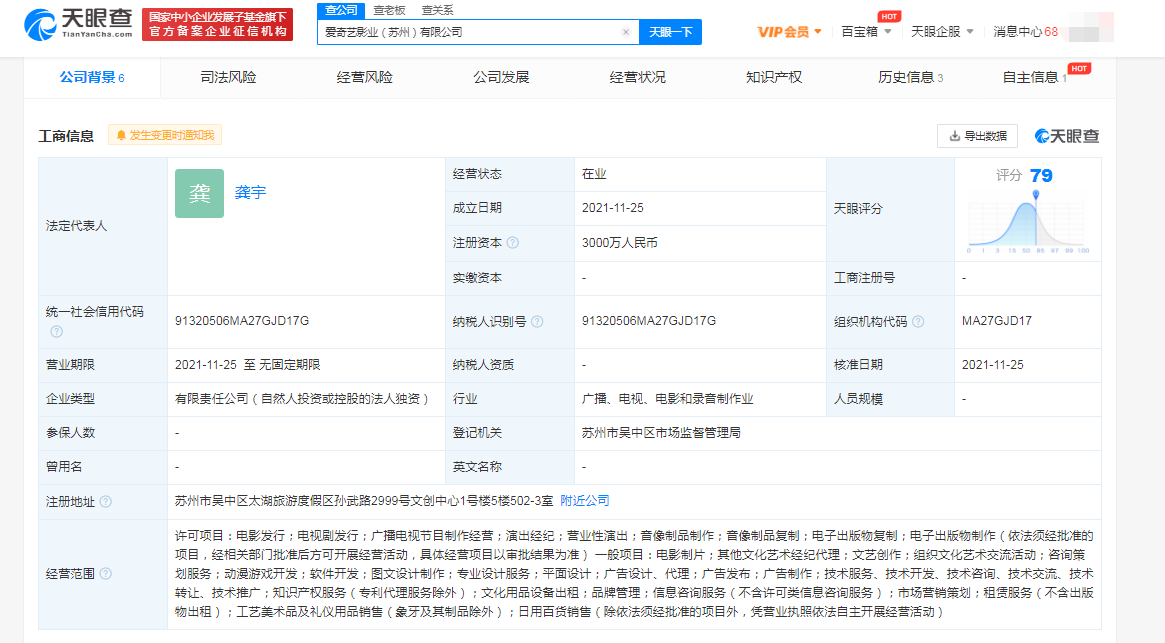Image resolution: width=1165 pixels, height=643 pixels.
Task: Click the 天眼一下 search button
Action: pos(670,32)
